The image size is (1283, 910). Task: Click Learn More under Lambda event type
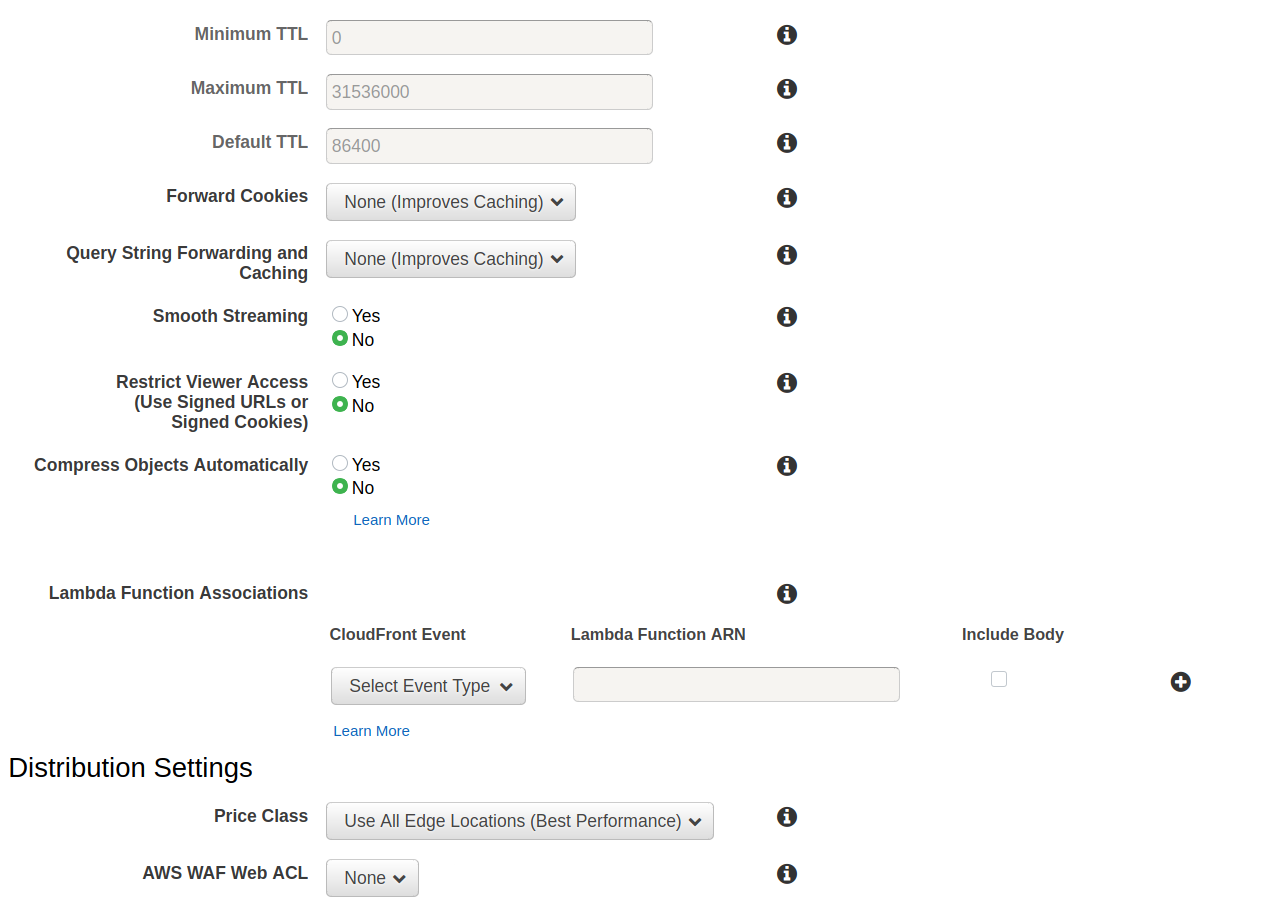(371, 731)
